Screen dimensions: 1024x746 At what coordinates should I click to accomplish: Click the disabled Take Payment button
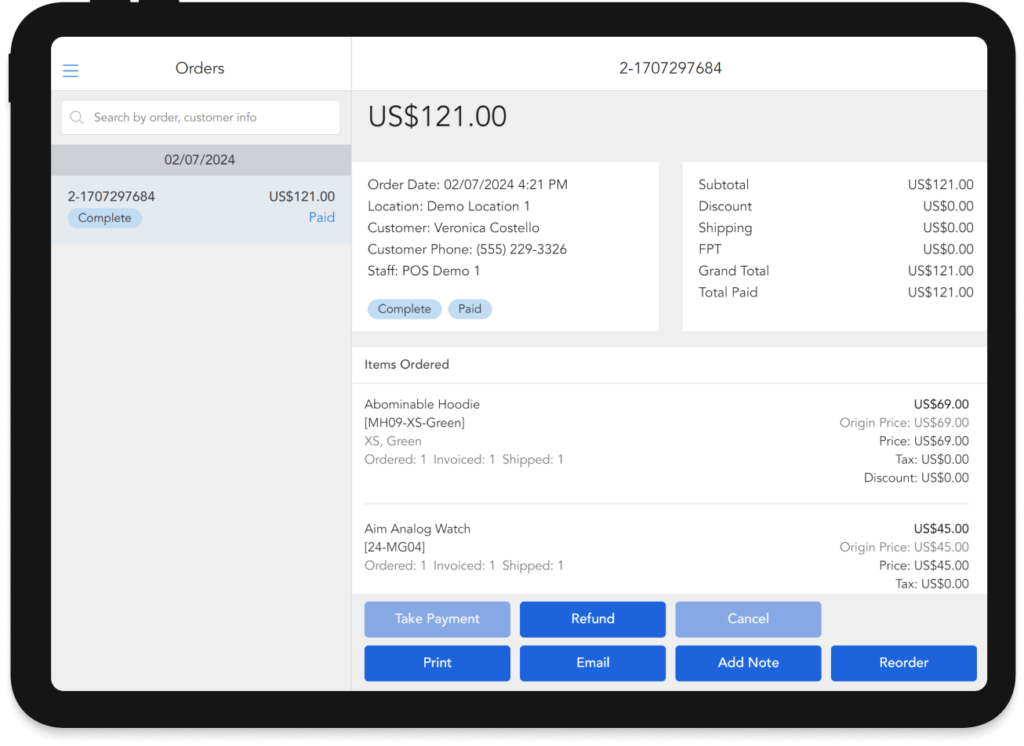click(x=437, y=619)
